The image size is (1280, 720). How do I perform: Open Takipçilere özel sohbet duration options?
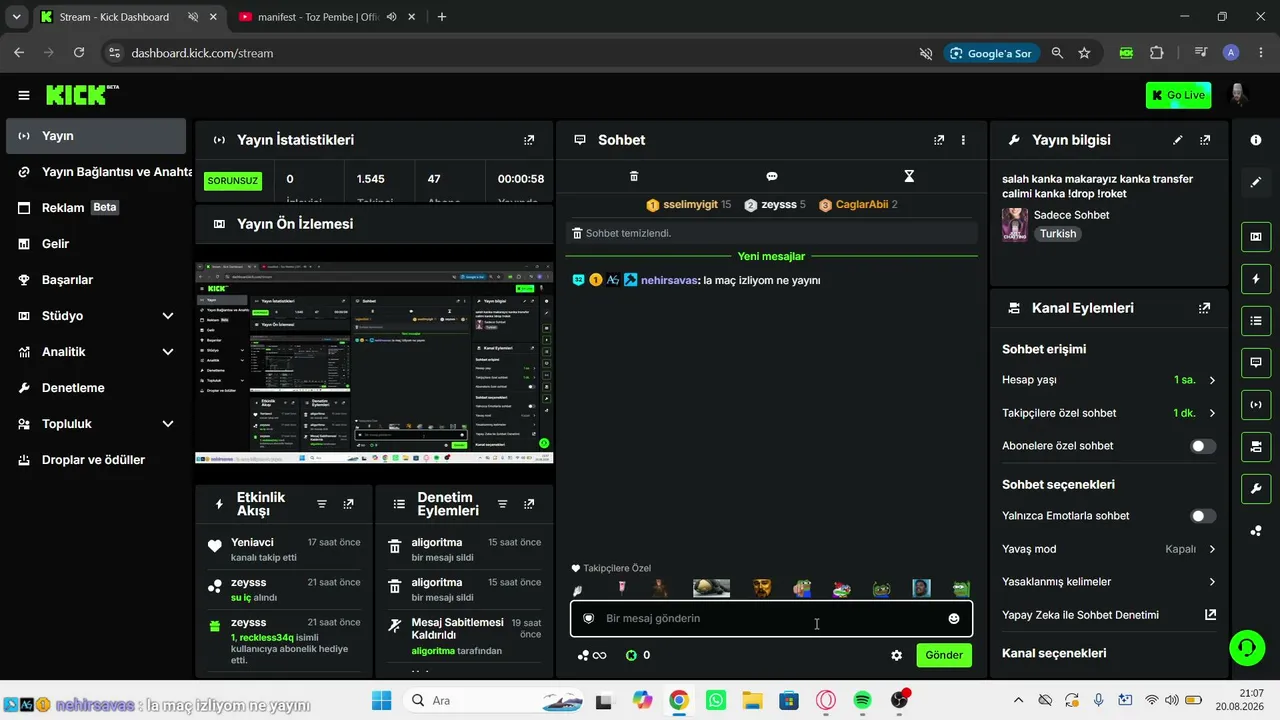pos(1109,413)
